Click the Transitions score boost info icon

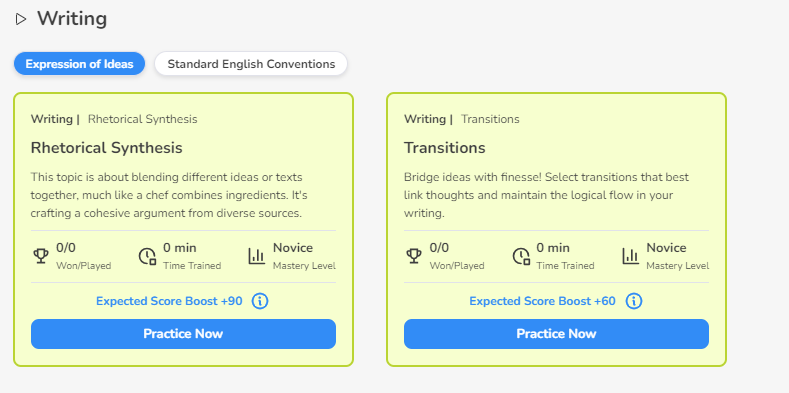tap(634, 301)
